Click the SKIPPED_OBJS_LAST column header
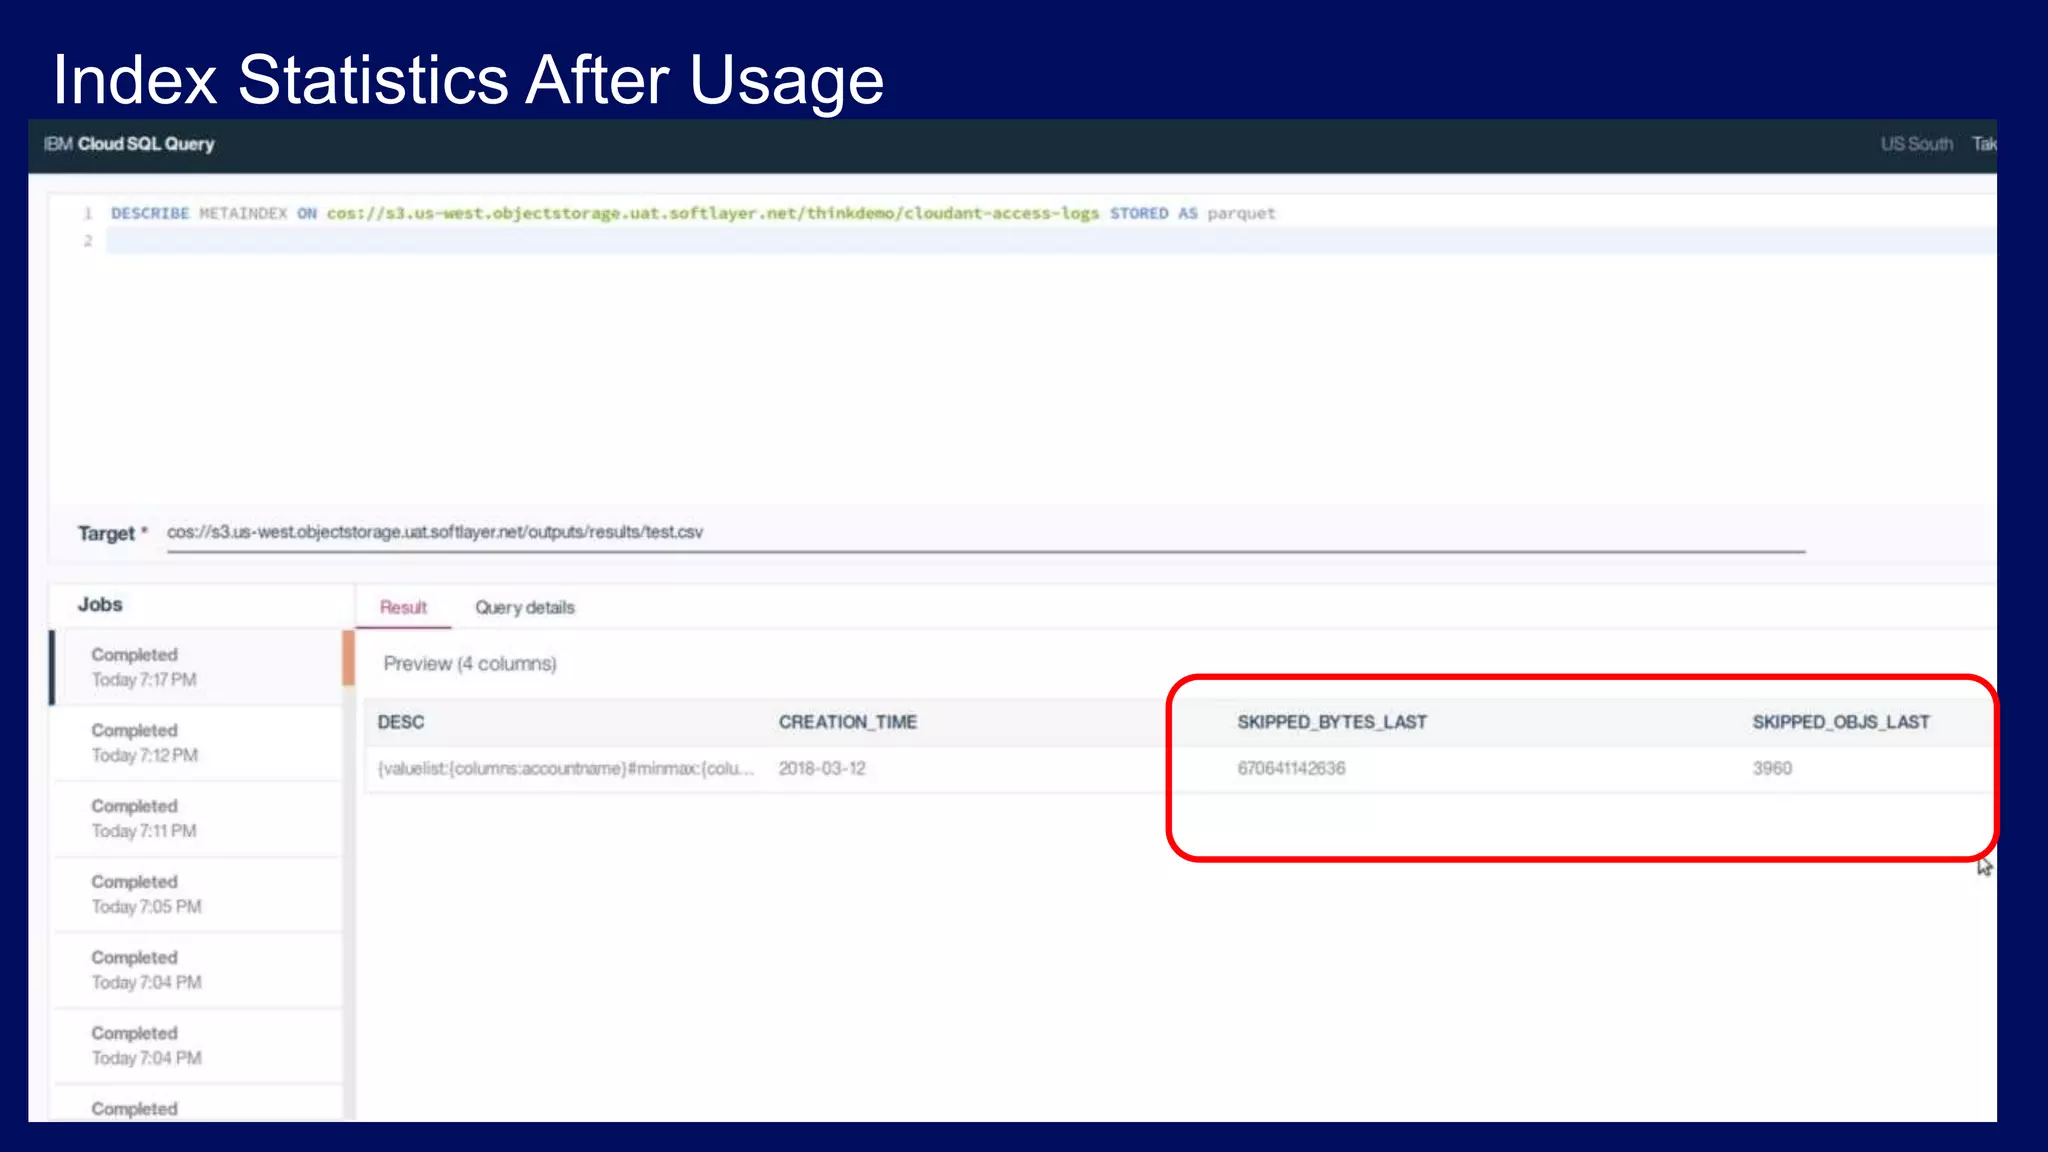The width and height of the screenshot is (2048, 1152). (x=1841, y=722)
